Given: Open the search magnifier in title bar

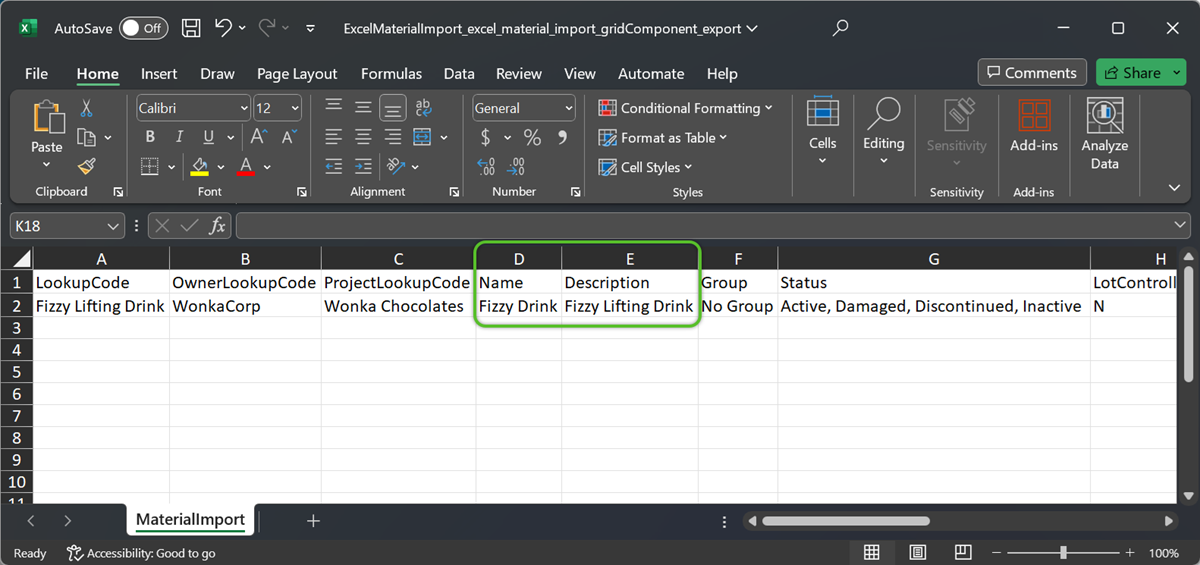Looking at the screenshot, I should 840,28.
